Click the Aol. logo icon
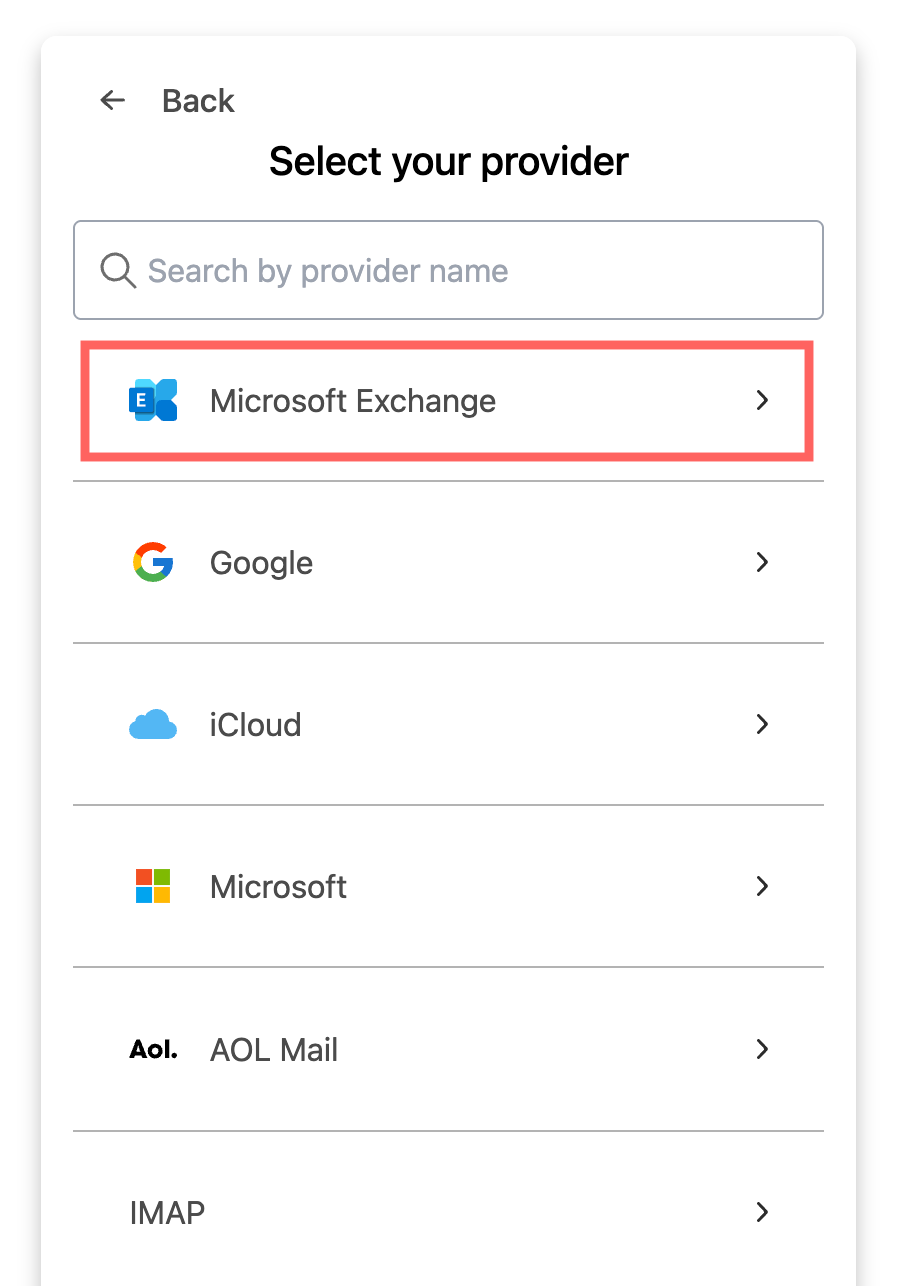This screenshot has height=1286, width=898. 153,1050
